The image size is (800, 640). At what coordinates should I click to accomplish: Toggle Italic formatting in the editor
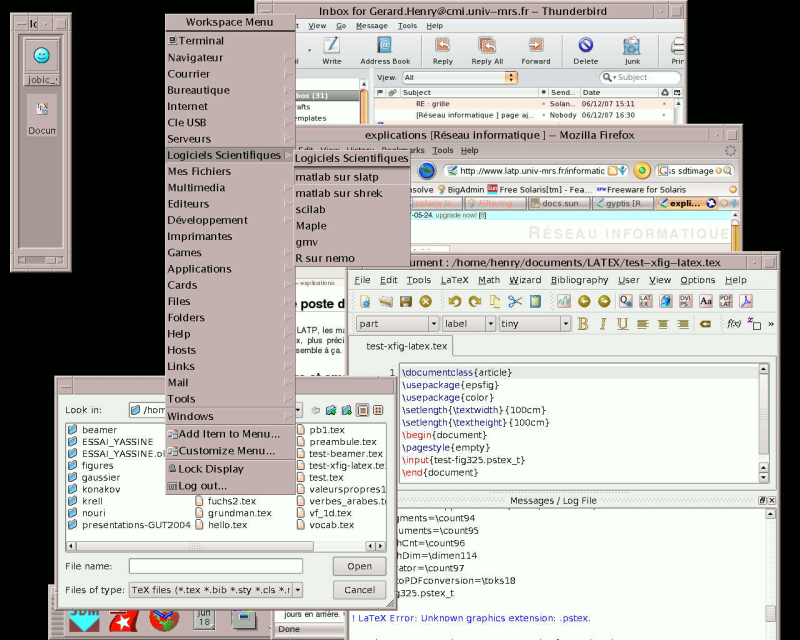click(x=602, y=323)
